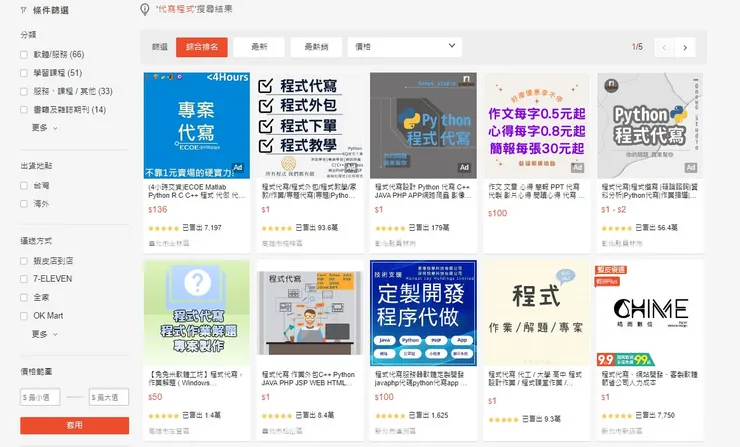This screenshot has width=740, height=447.
Task: Open the CHIME logo product image
Action: 650,313
